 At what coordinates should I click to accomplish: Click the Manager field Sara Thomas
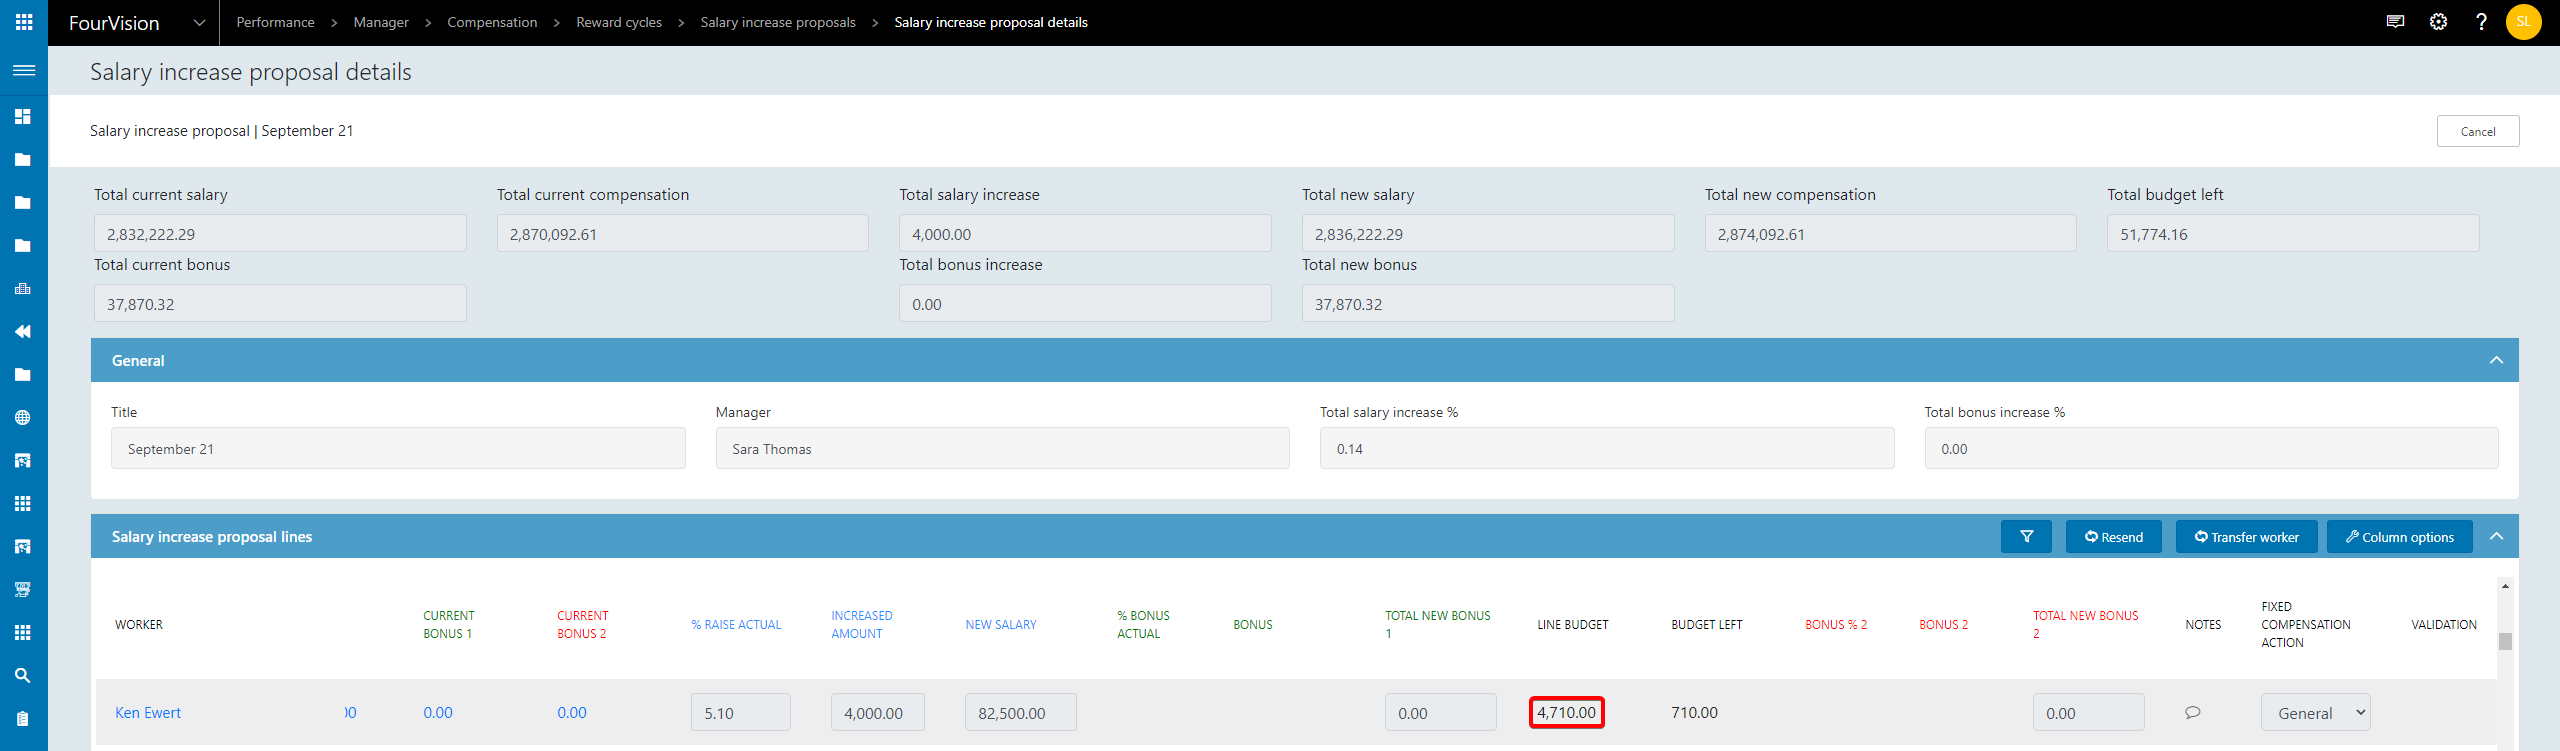(1003, 448)
